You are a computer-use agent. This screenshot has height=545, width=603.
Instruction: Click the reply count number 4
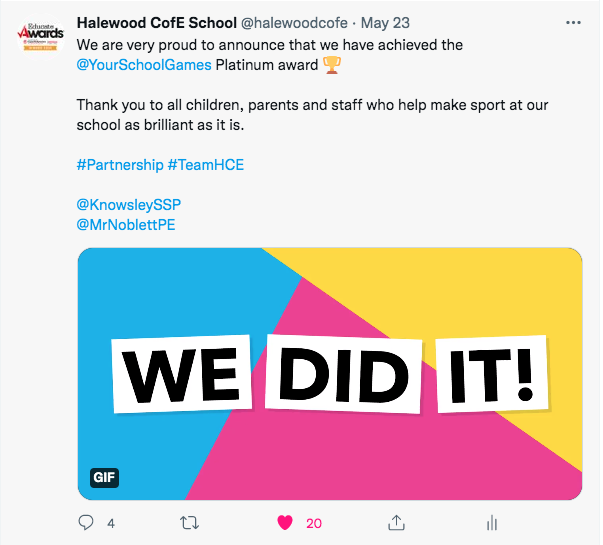click(x=111, y=522)
